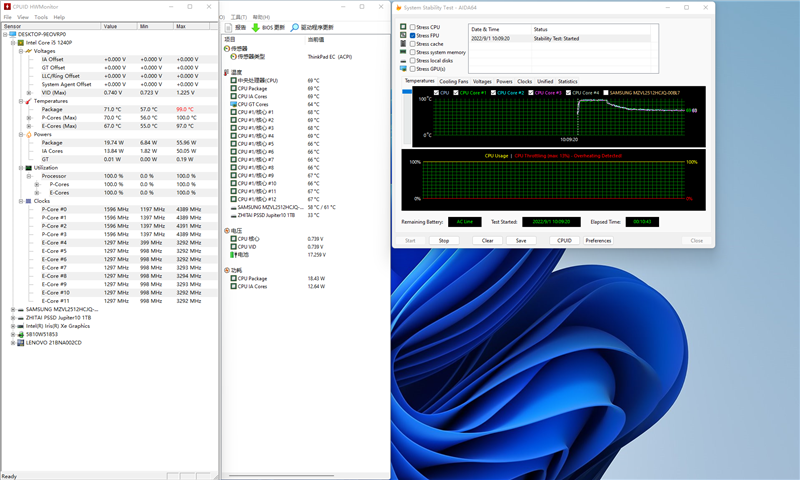
Task: Enable the Stress cache checkbox
Action: [412, 44]
